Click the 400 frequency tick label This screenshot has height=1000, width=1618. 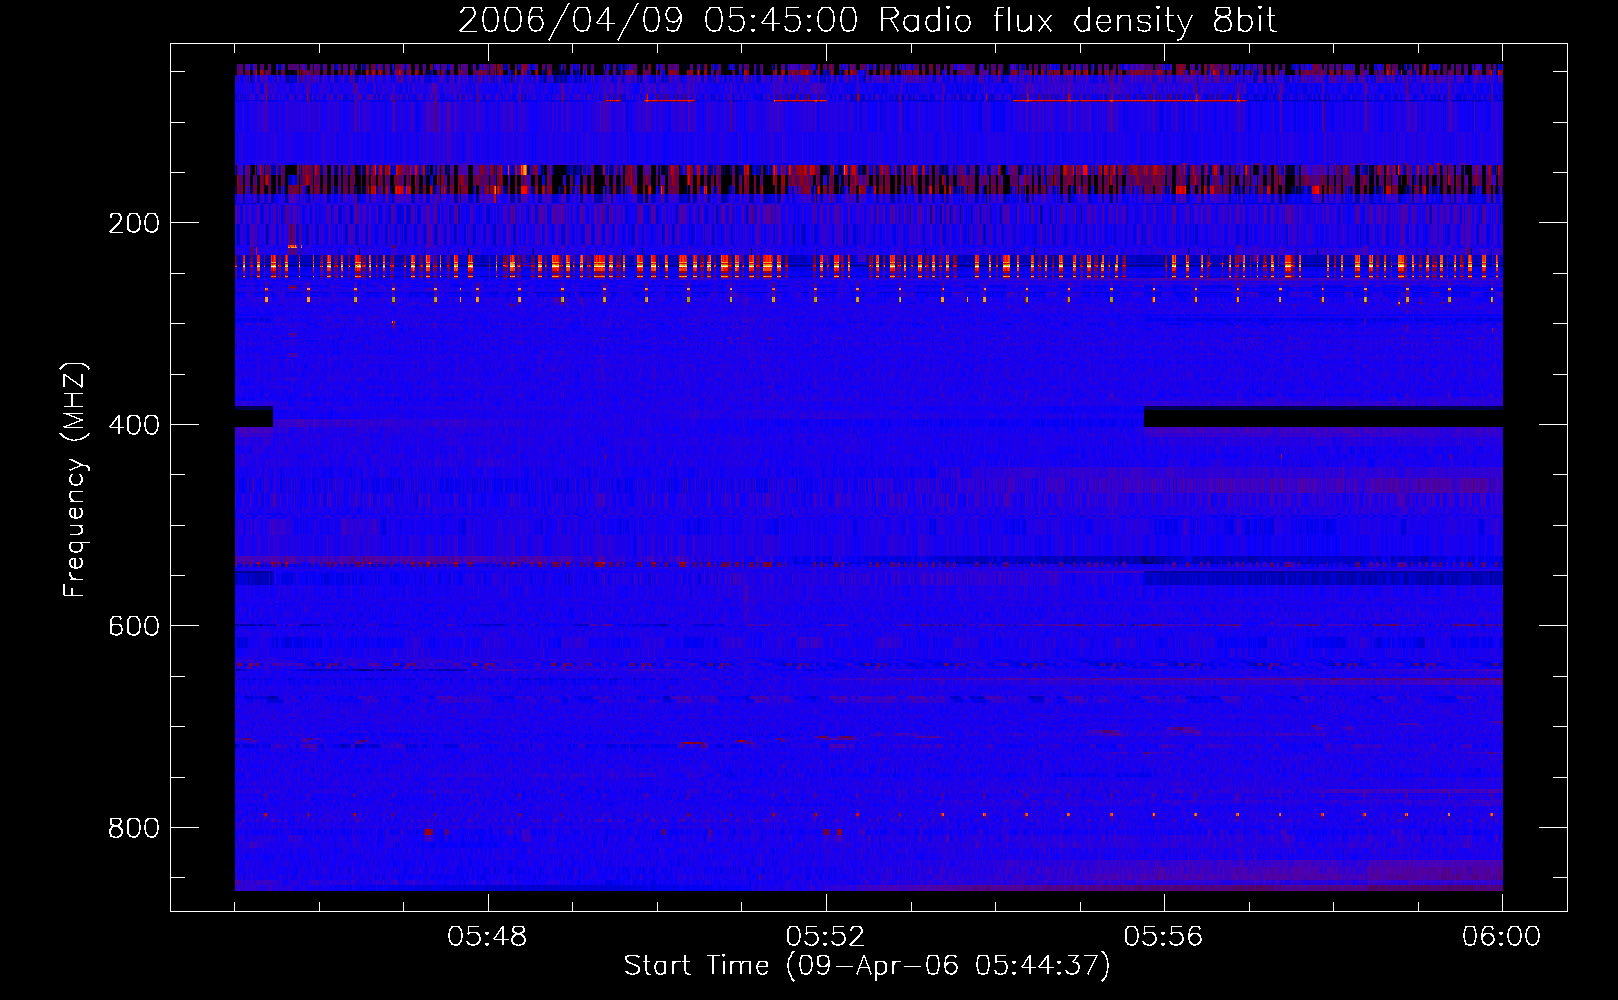click(134, 425)
